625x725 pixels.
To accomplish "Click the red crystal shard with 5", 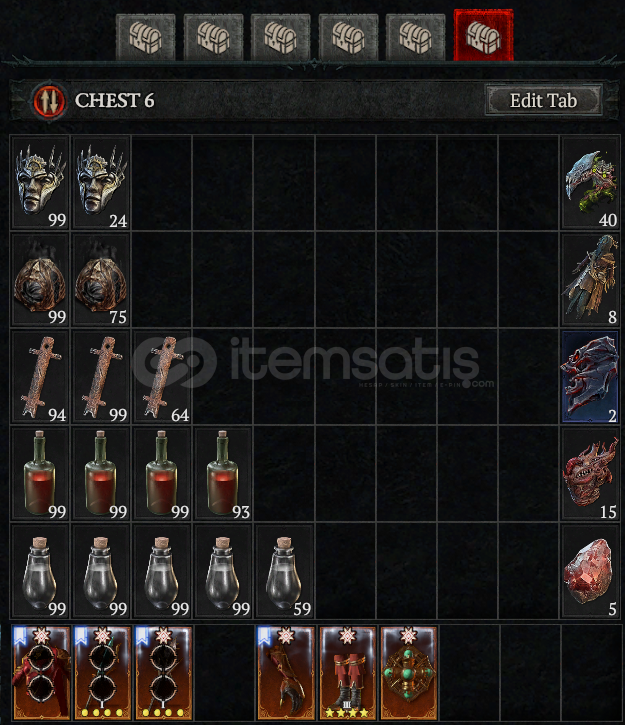I will point(590,572).
